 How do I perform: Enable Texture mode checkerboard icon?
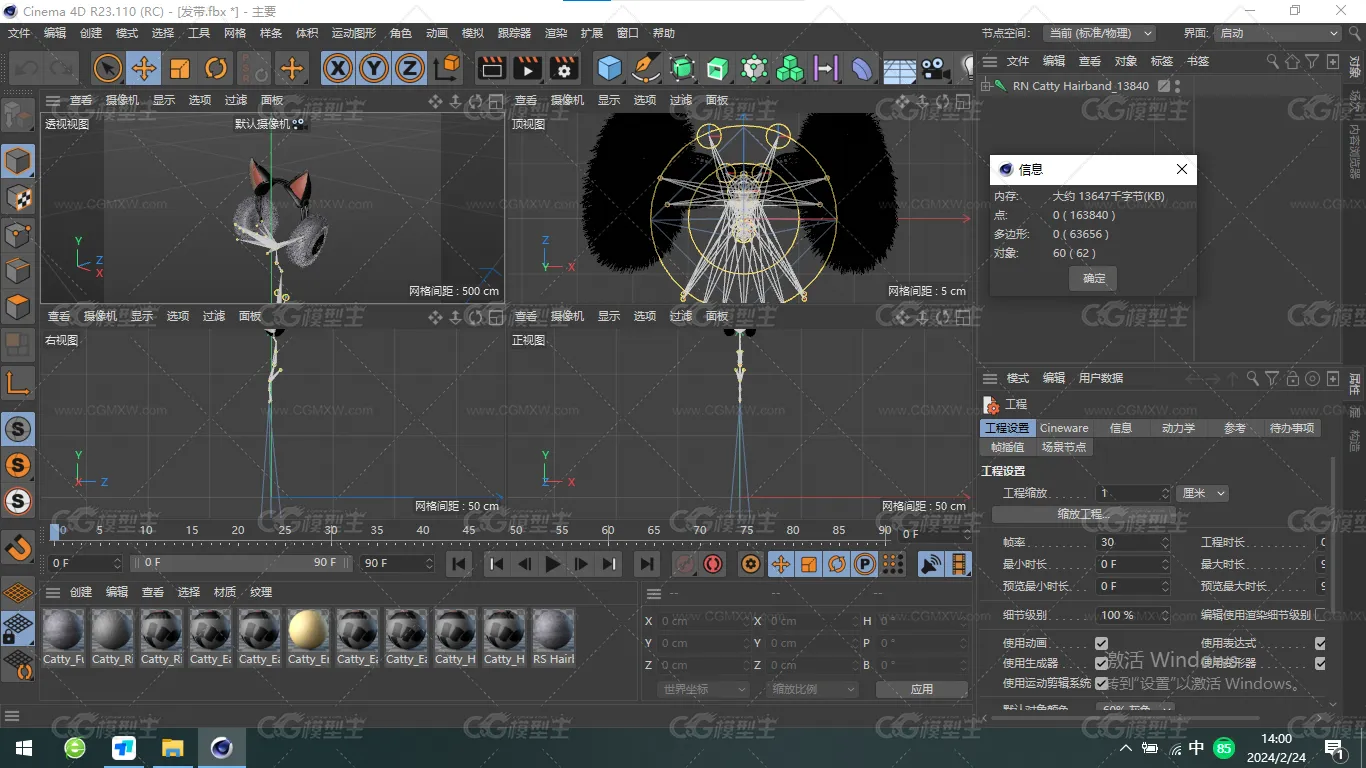[x=18, y=198]
